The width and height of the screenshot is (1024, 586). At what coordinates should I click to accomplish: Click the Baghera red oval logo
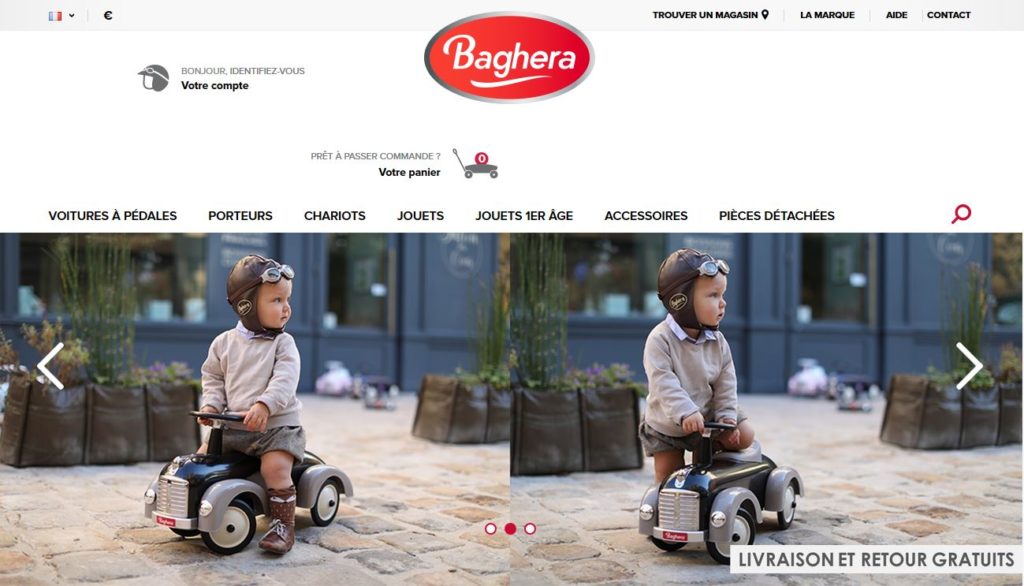click(509, 57)
